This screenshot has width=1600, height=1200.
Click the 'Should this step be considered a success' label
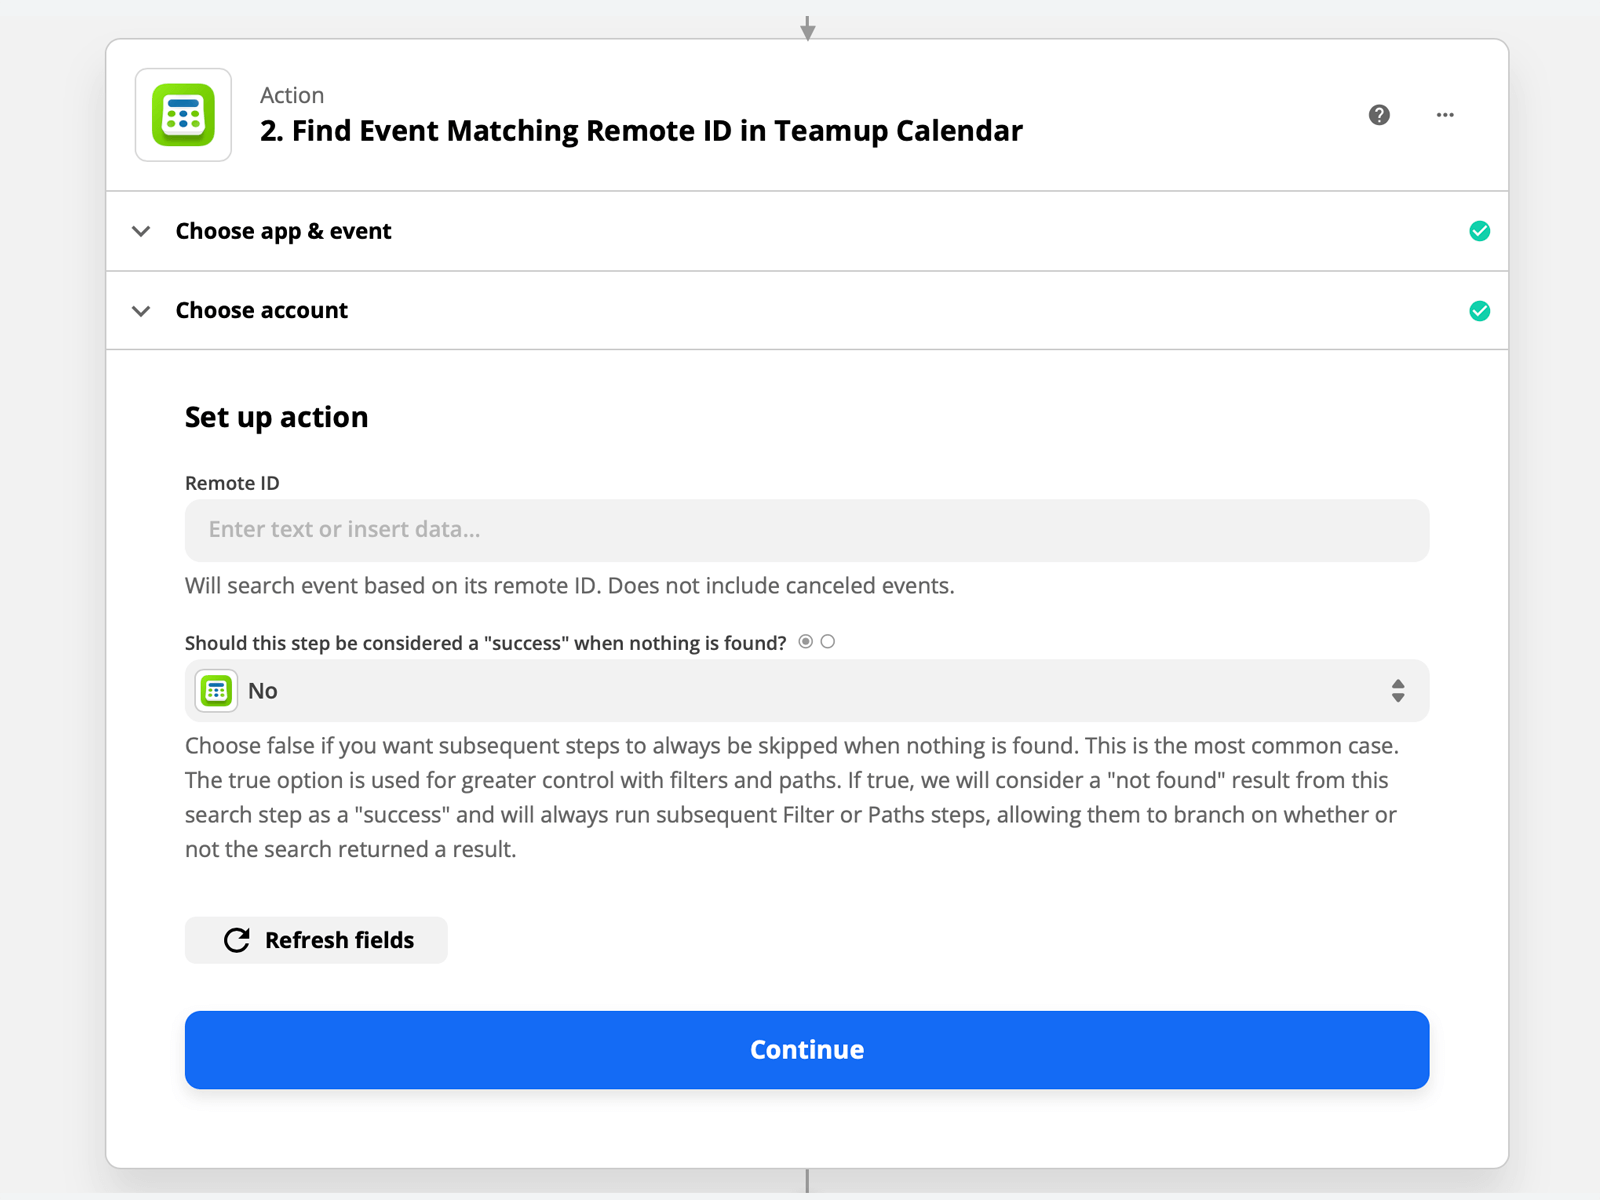pos(486,643)
